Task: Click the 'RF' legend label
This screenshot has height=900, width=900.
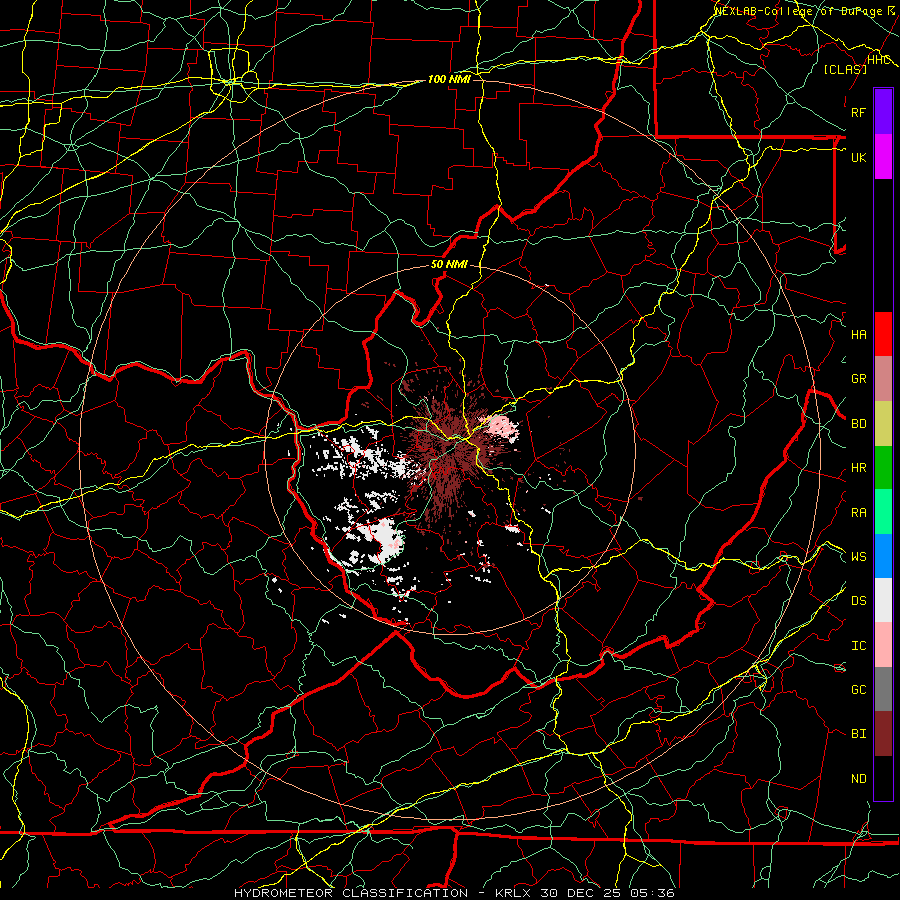Action: (858, 112)
